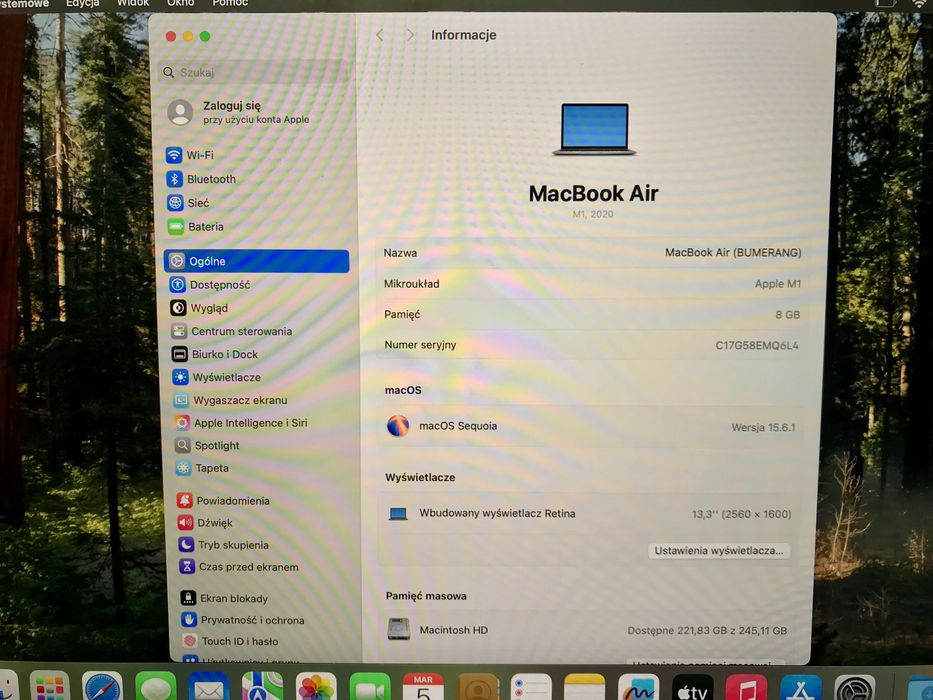Open System Settings gear in Dock
The width and height of the screenshot is (933, 700).
pos(854,689)
